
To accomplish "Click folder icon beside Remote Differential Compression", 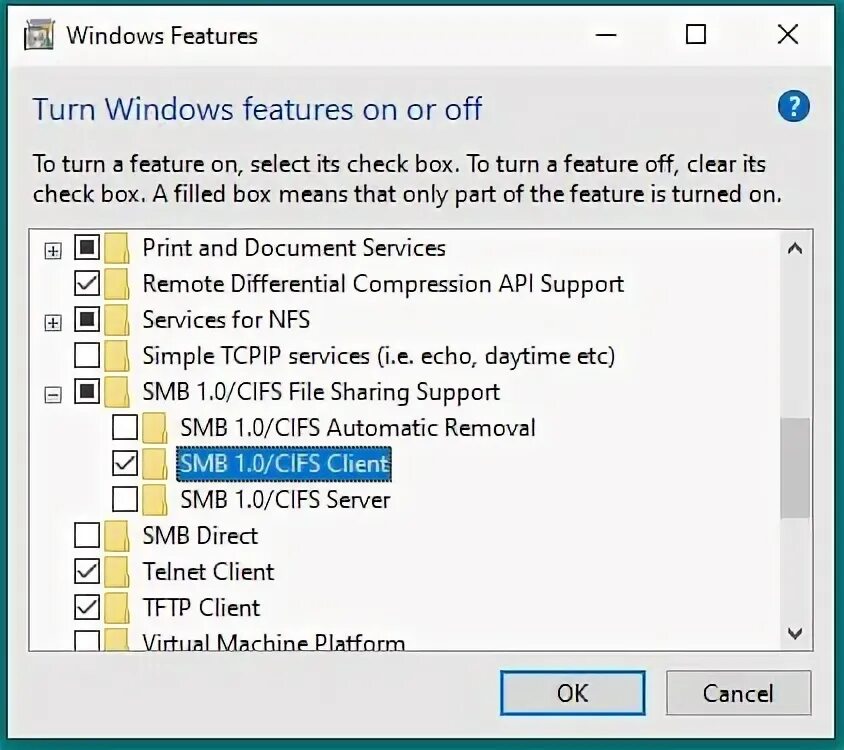I will click(117, 284).
